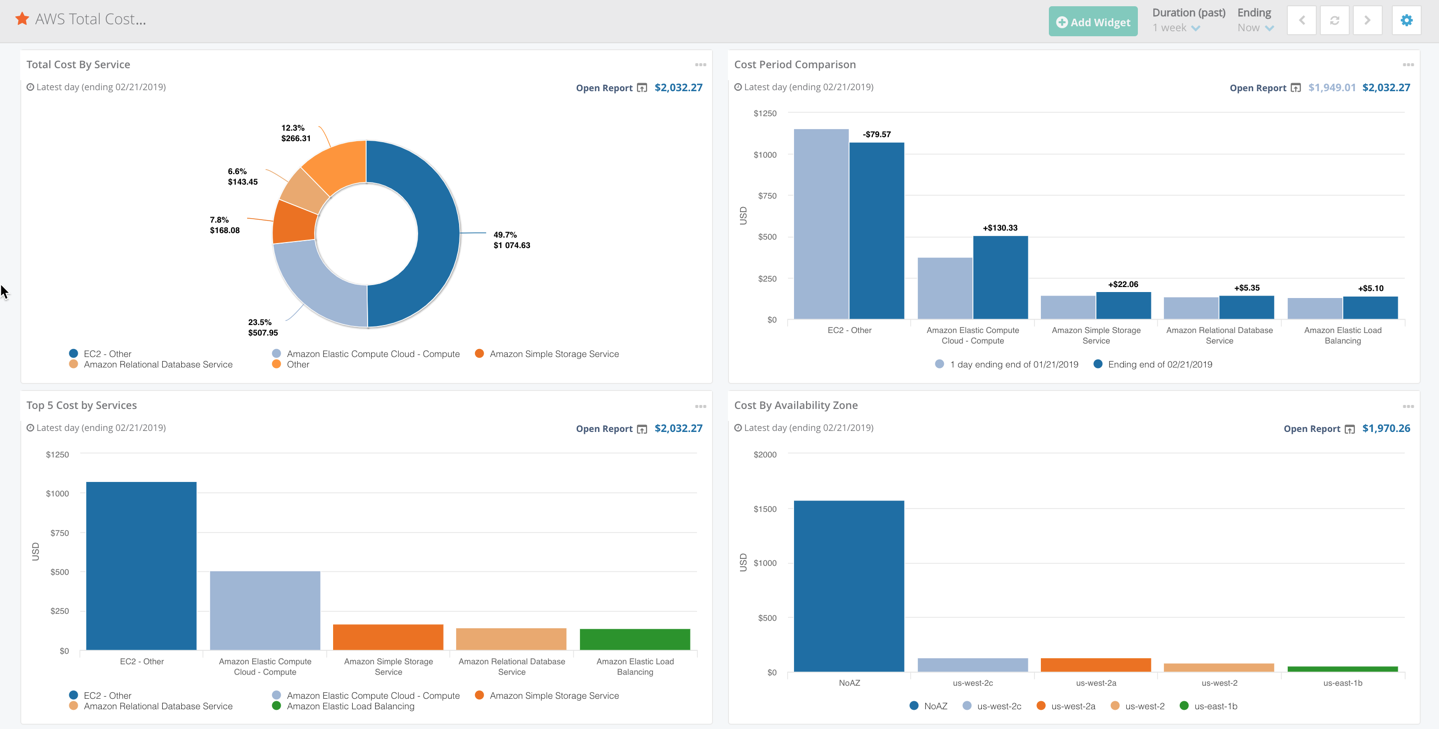Viewport: 1439px width, 729px height.
Task: Open Total Cost By Service options menu
Action: (x=700, y=65)
